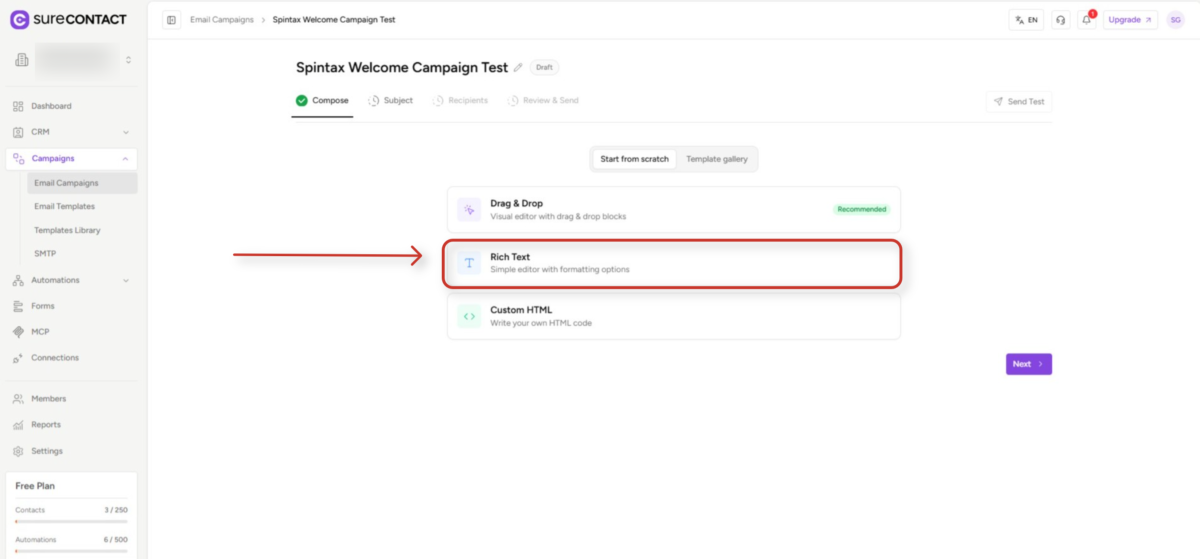Choose the Drag & Drop editor option

674,210
